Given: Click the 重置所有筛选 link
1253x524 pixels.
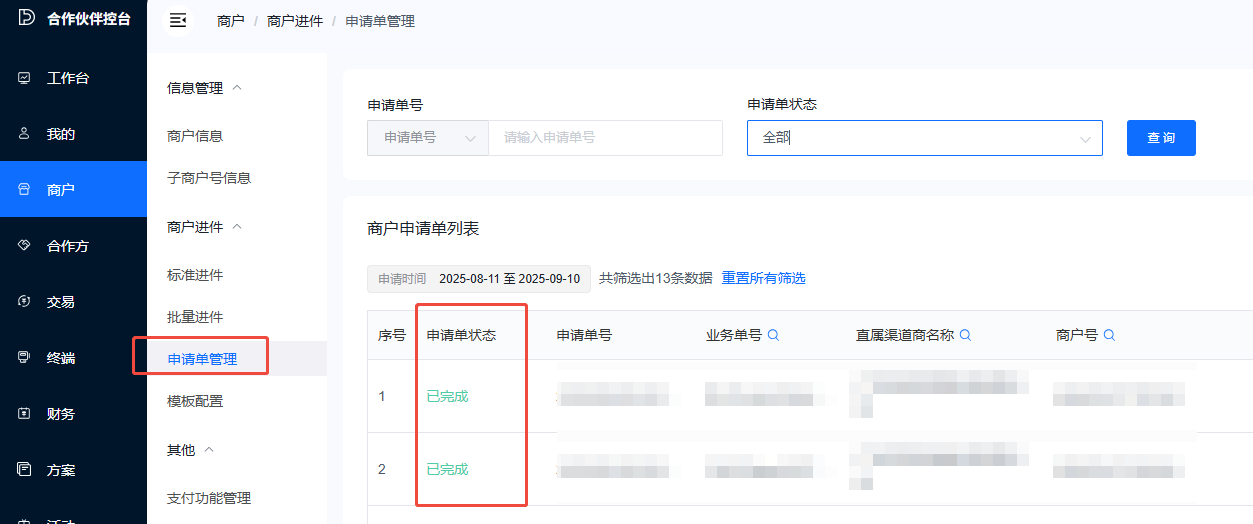Looking at the screenshot, I should pyautogui.click(x=763, y=278).
